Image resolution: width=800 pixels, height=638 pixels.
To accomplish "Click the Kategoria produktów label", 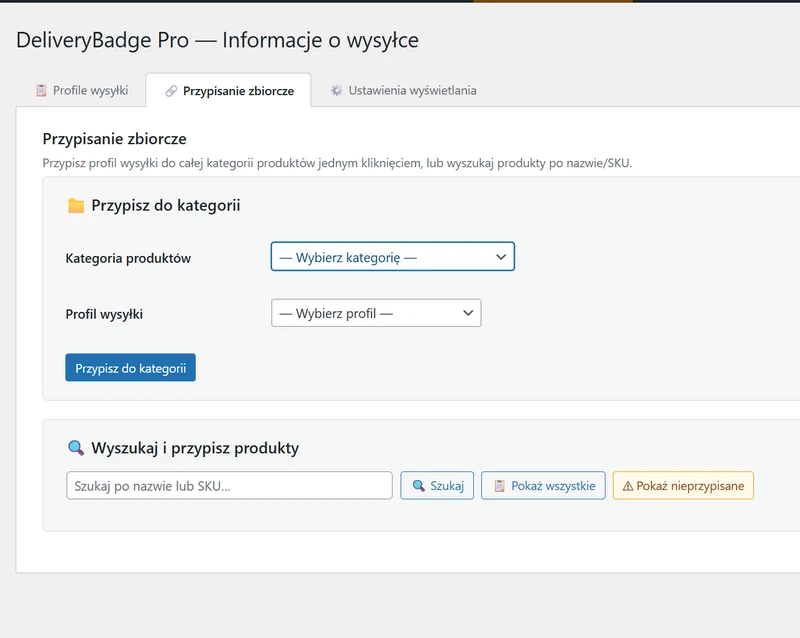I will 128,258.
